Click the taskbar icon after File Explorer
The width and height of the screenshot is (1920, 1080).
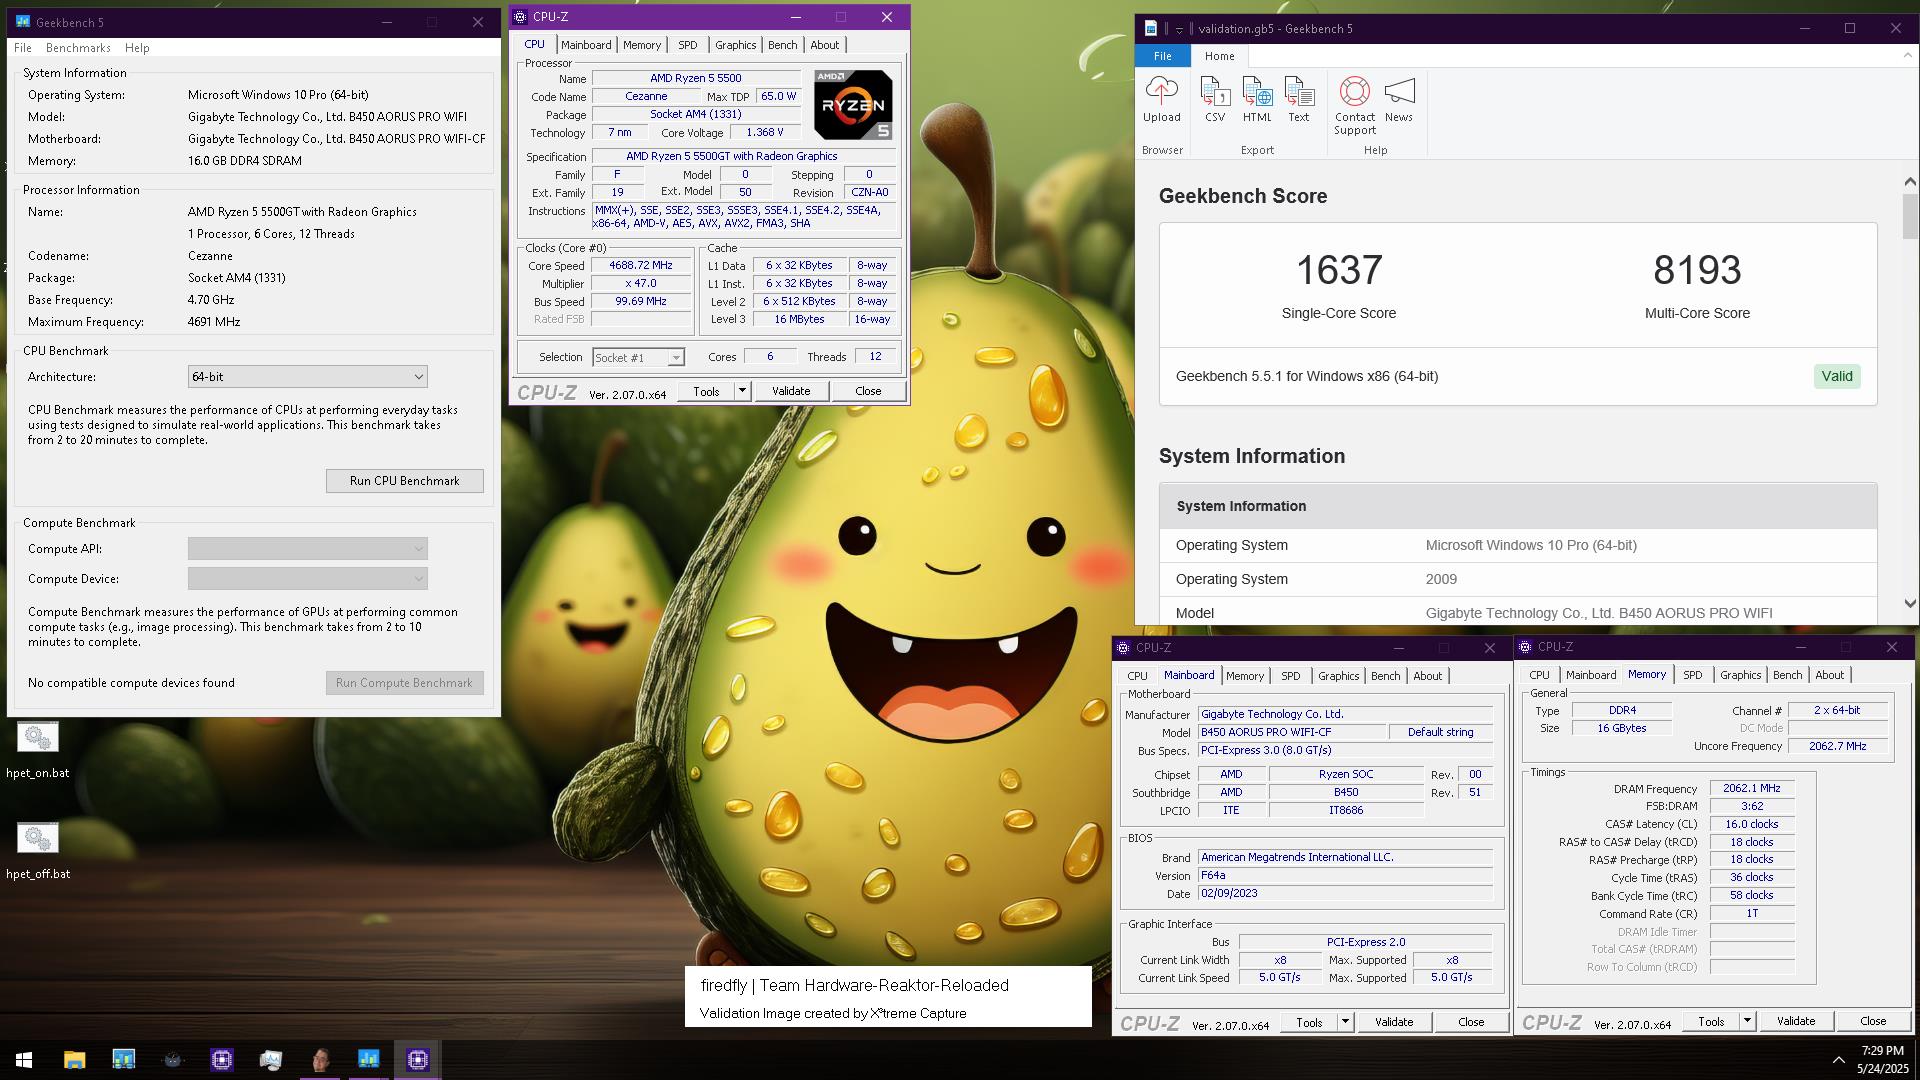[x=124, y=1059]
